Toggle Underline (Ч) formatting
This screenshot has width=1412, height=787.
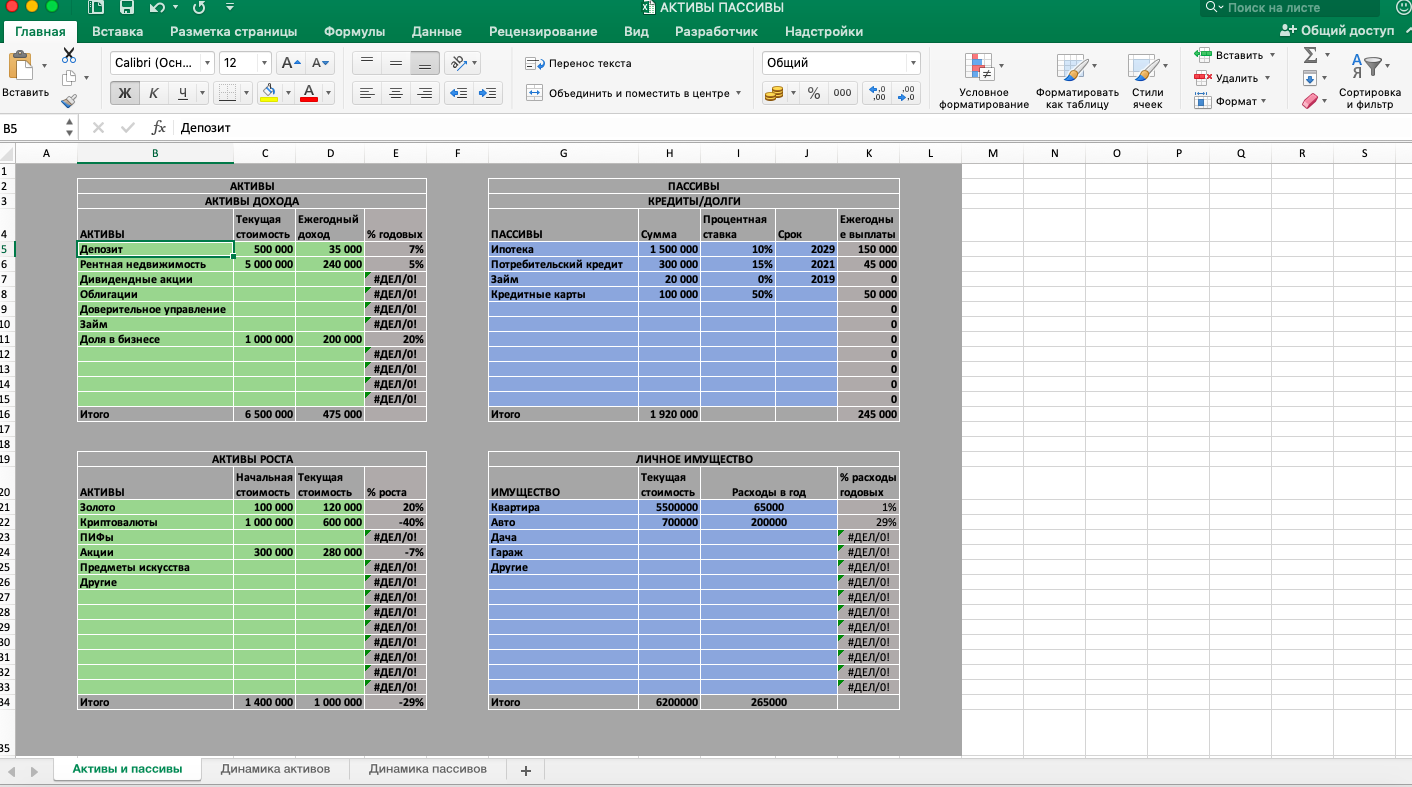(183, 93)
